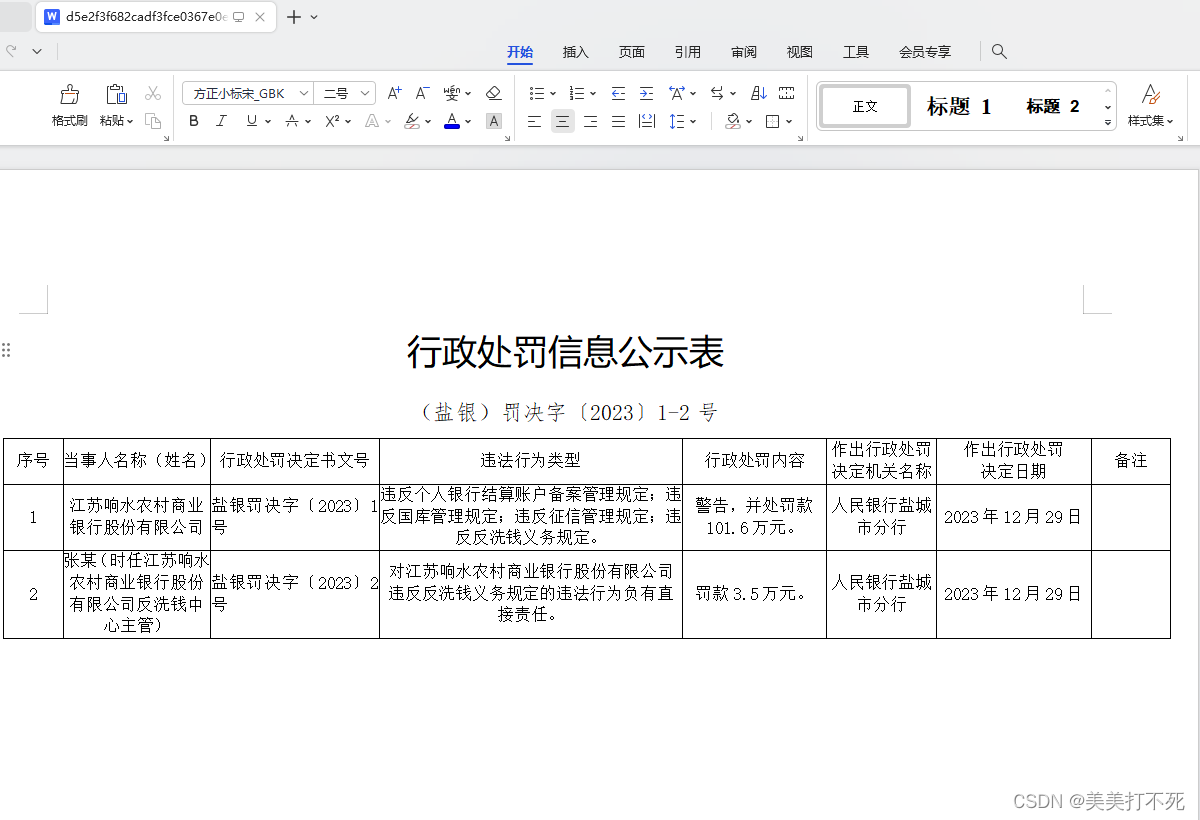1200x820 pixels.
Task: Switch to the 开始 ribbon tab
Action: (x=520, y=52)
